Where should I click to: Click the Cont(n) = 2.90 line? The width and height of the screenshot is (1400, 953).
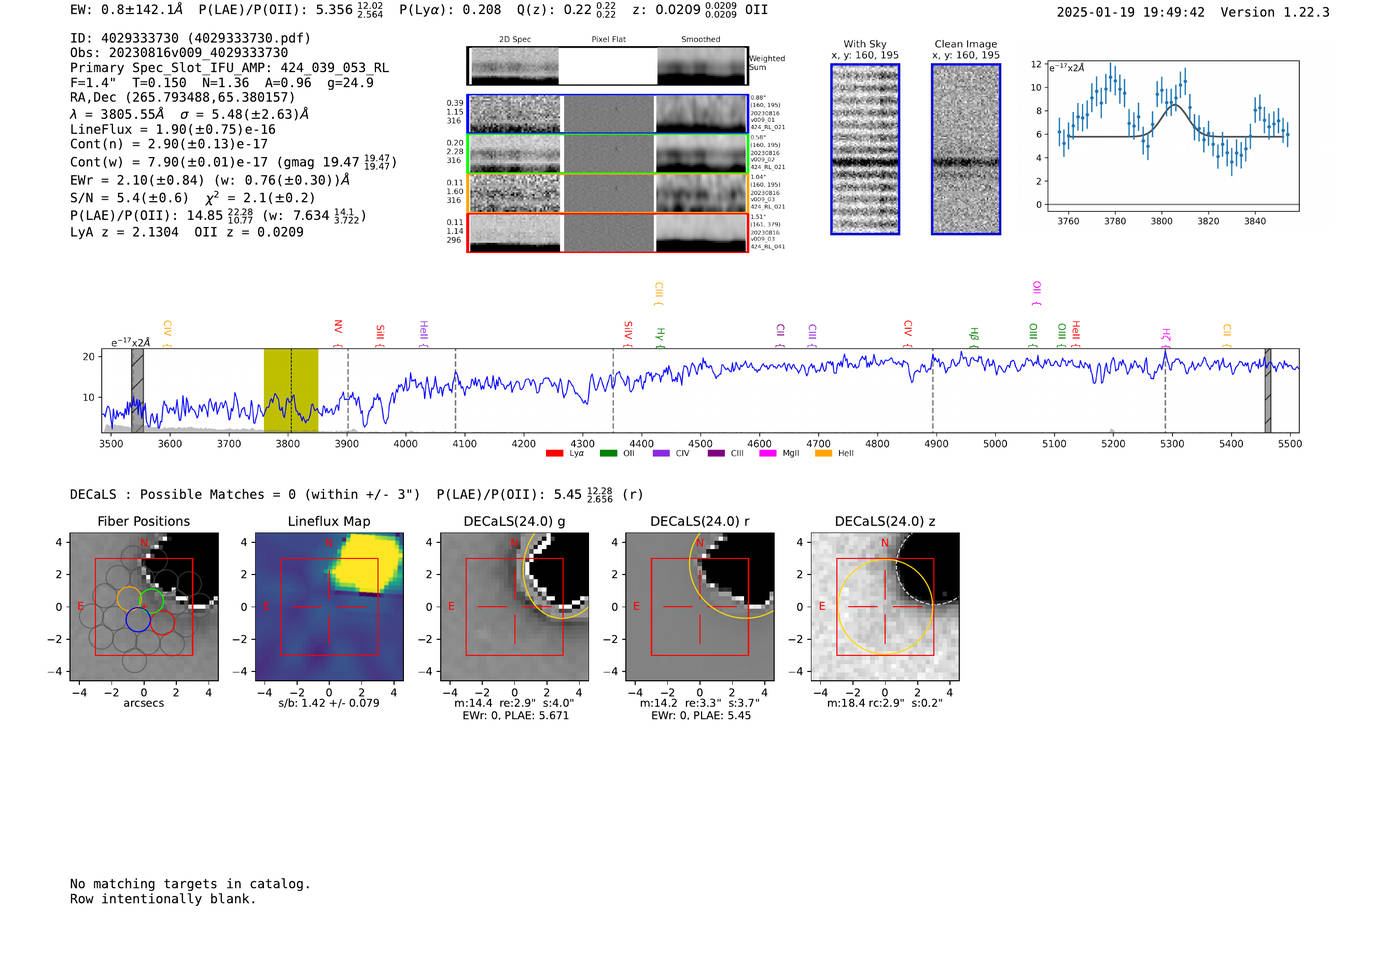point(169,144)
